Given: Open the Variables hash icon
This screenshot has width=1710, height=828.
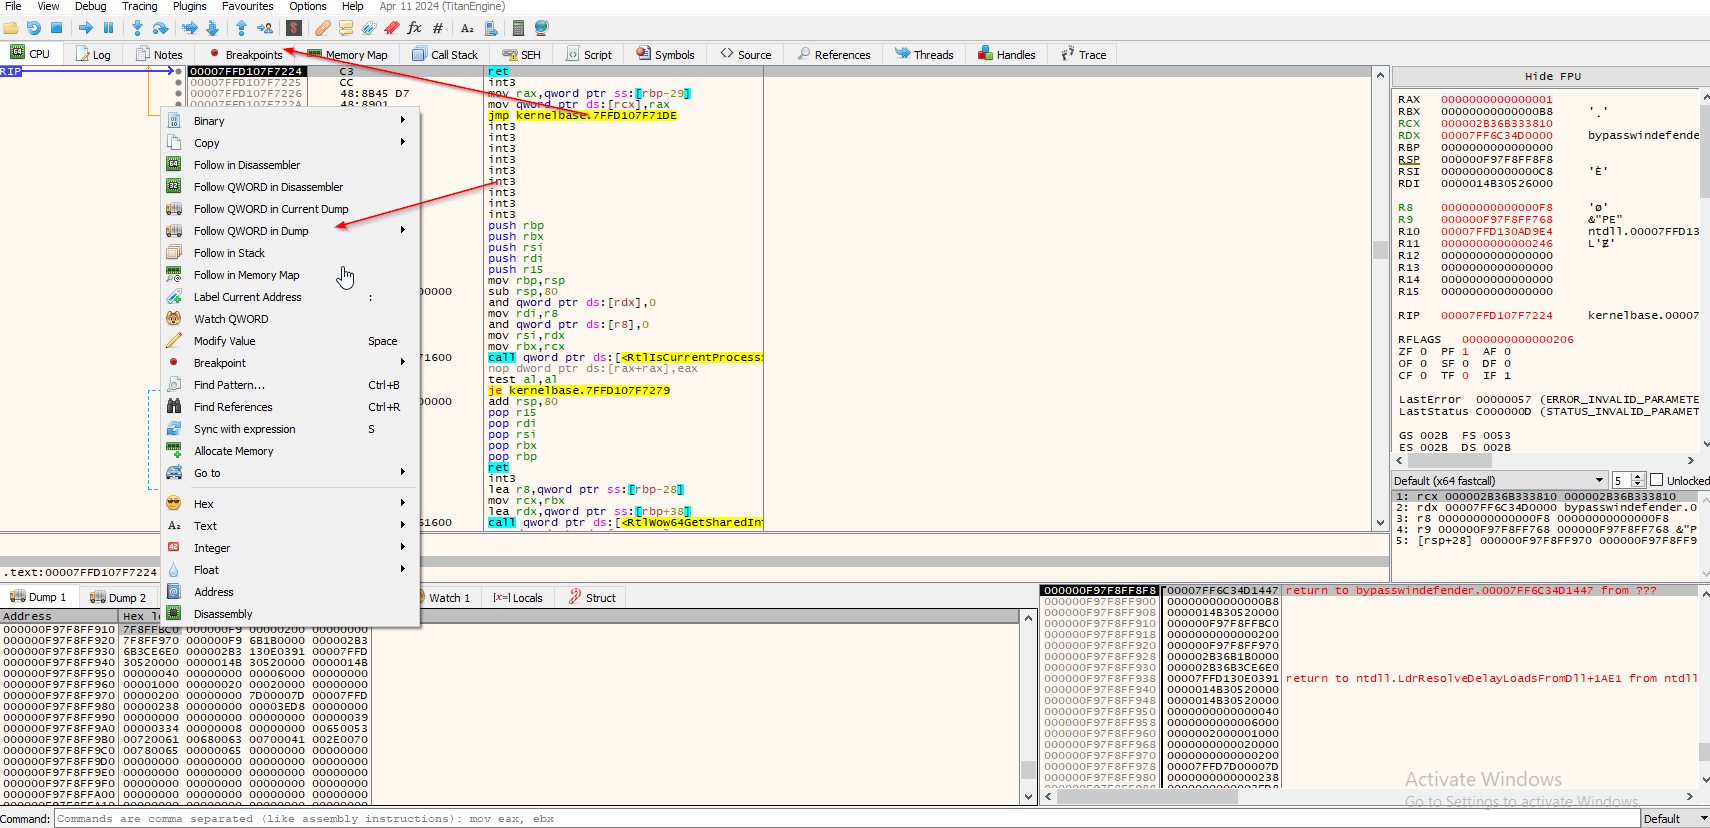Looking at the screenshot, I should [438, 28].
